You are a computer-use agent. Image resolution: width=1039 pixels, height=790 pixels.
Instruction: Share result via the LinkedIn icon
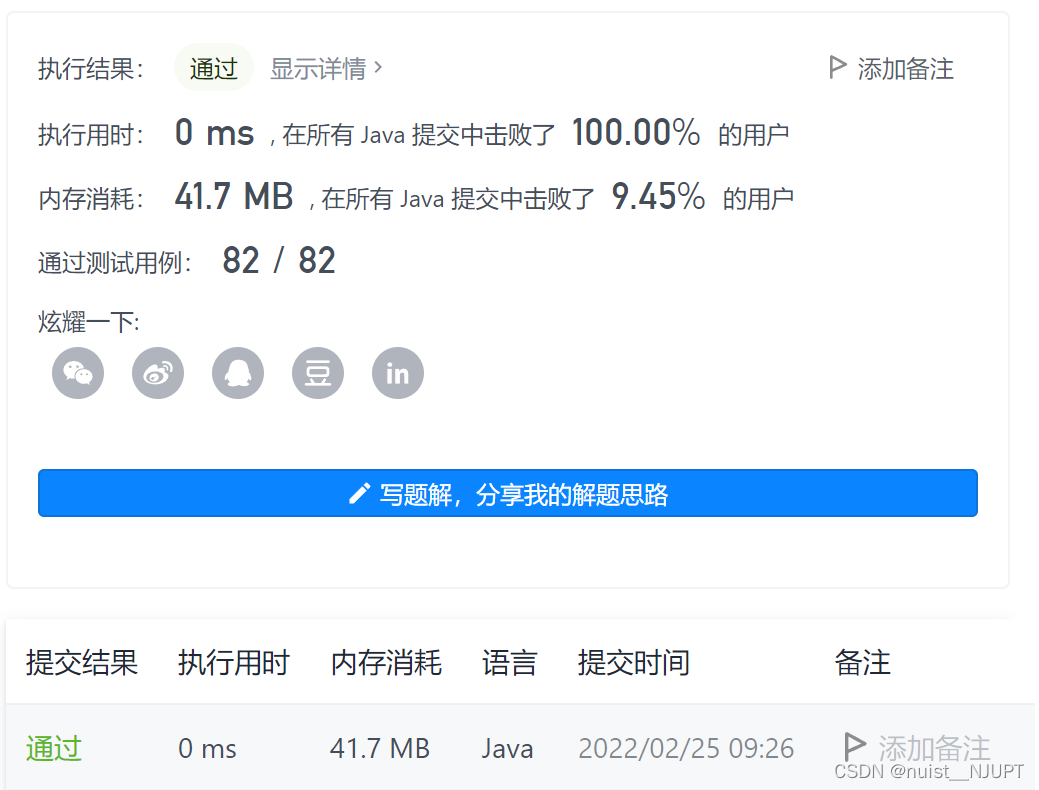tap(397, 372)
